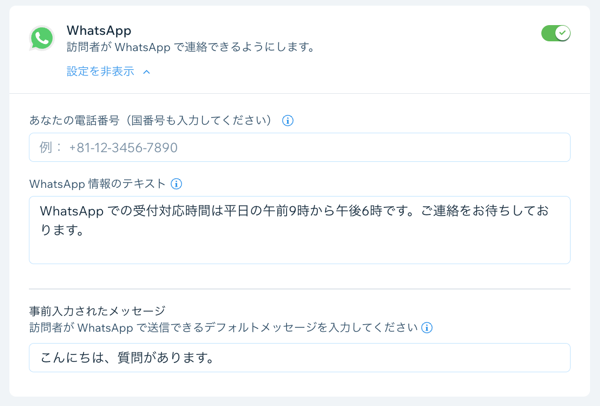Screen dimensions: 600x406
Task: Click the WhatsApp logo icon
Action: pos(41,38)
